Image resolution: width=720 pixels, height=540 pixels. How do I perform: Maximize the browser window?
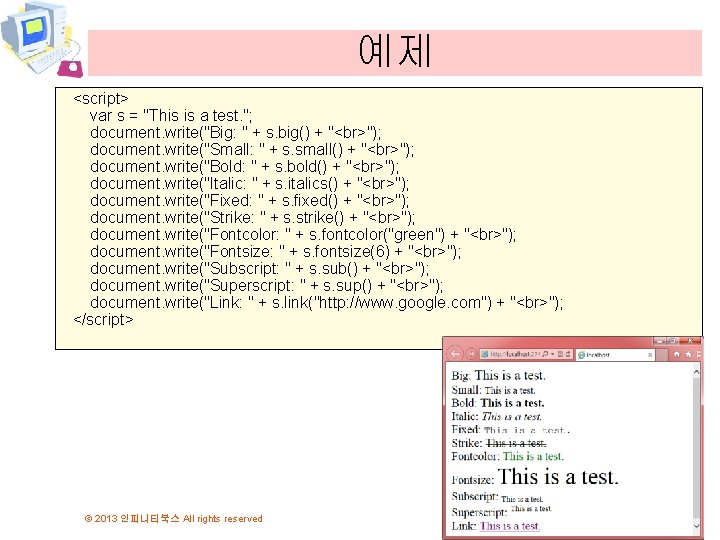pyautogui.click(x=672, y=341)
